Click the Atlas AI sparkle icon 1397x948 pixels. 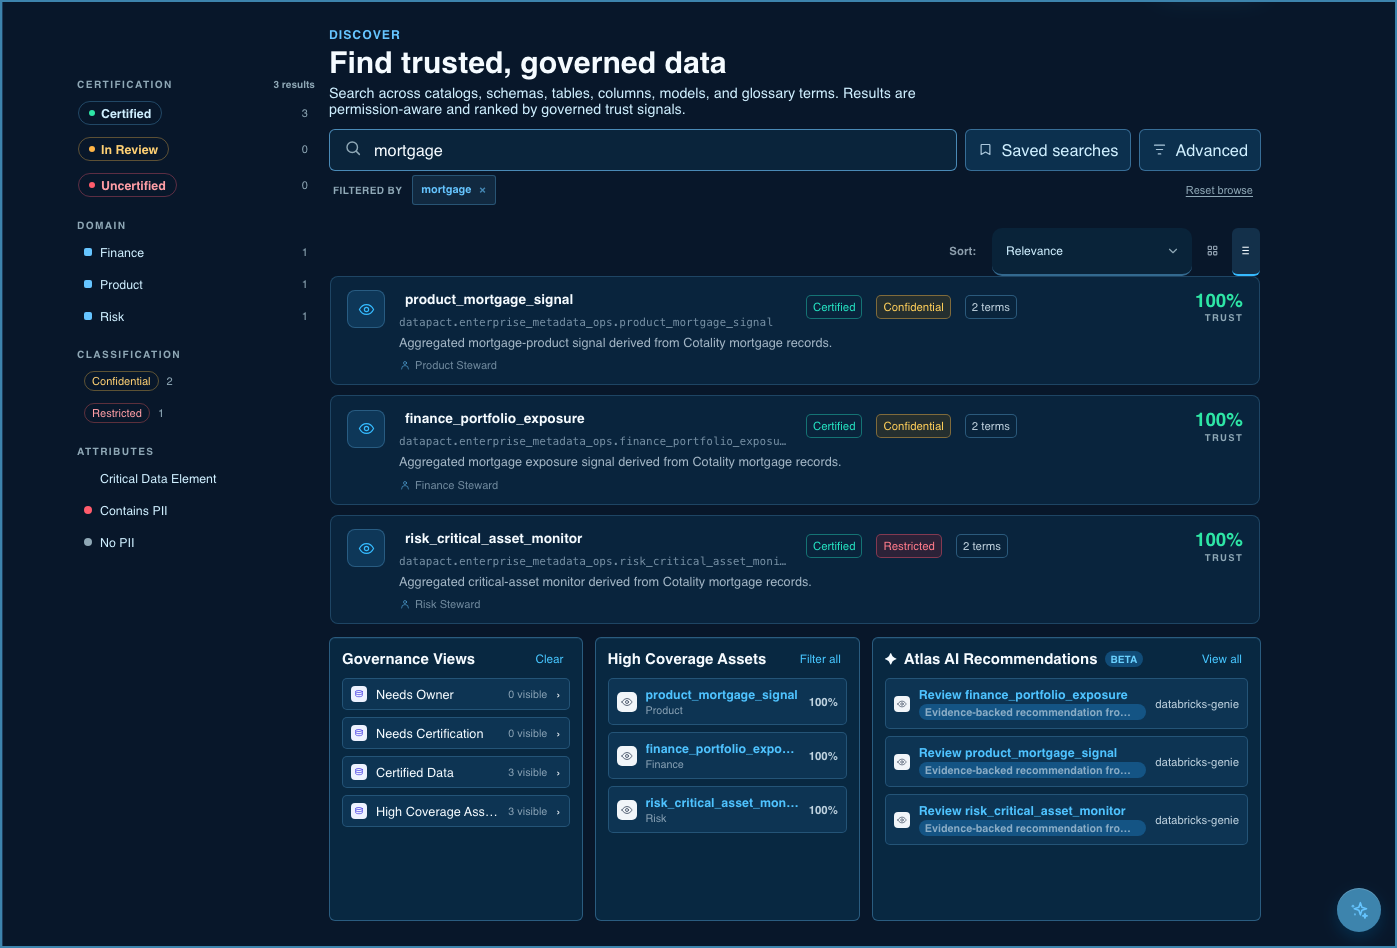coord(891,659)
